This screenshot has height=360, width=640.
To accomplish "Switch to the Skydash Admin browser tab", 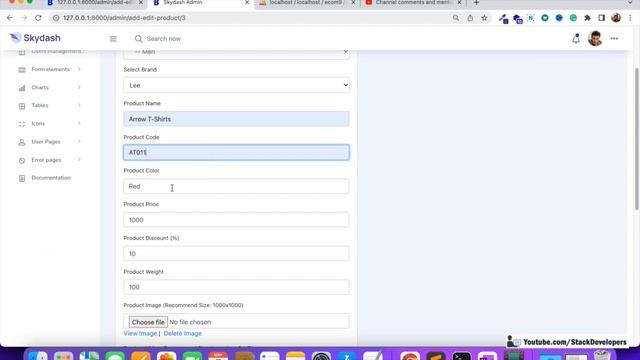I will click(x=201, y=3).
